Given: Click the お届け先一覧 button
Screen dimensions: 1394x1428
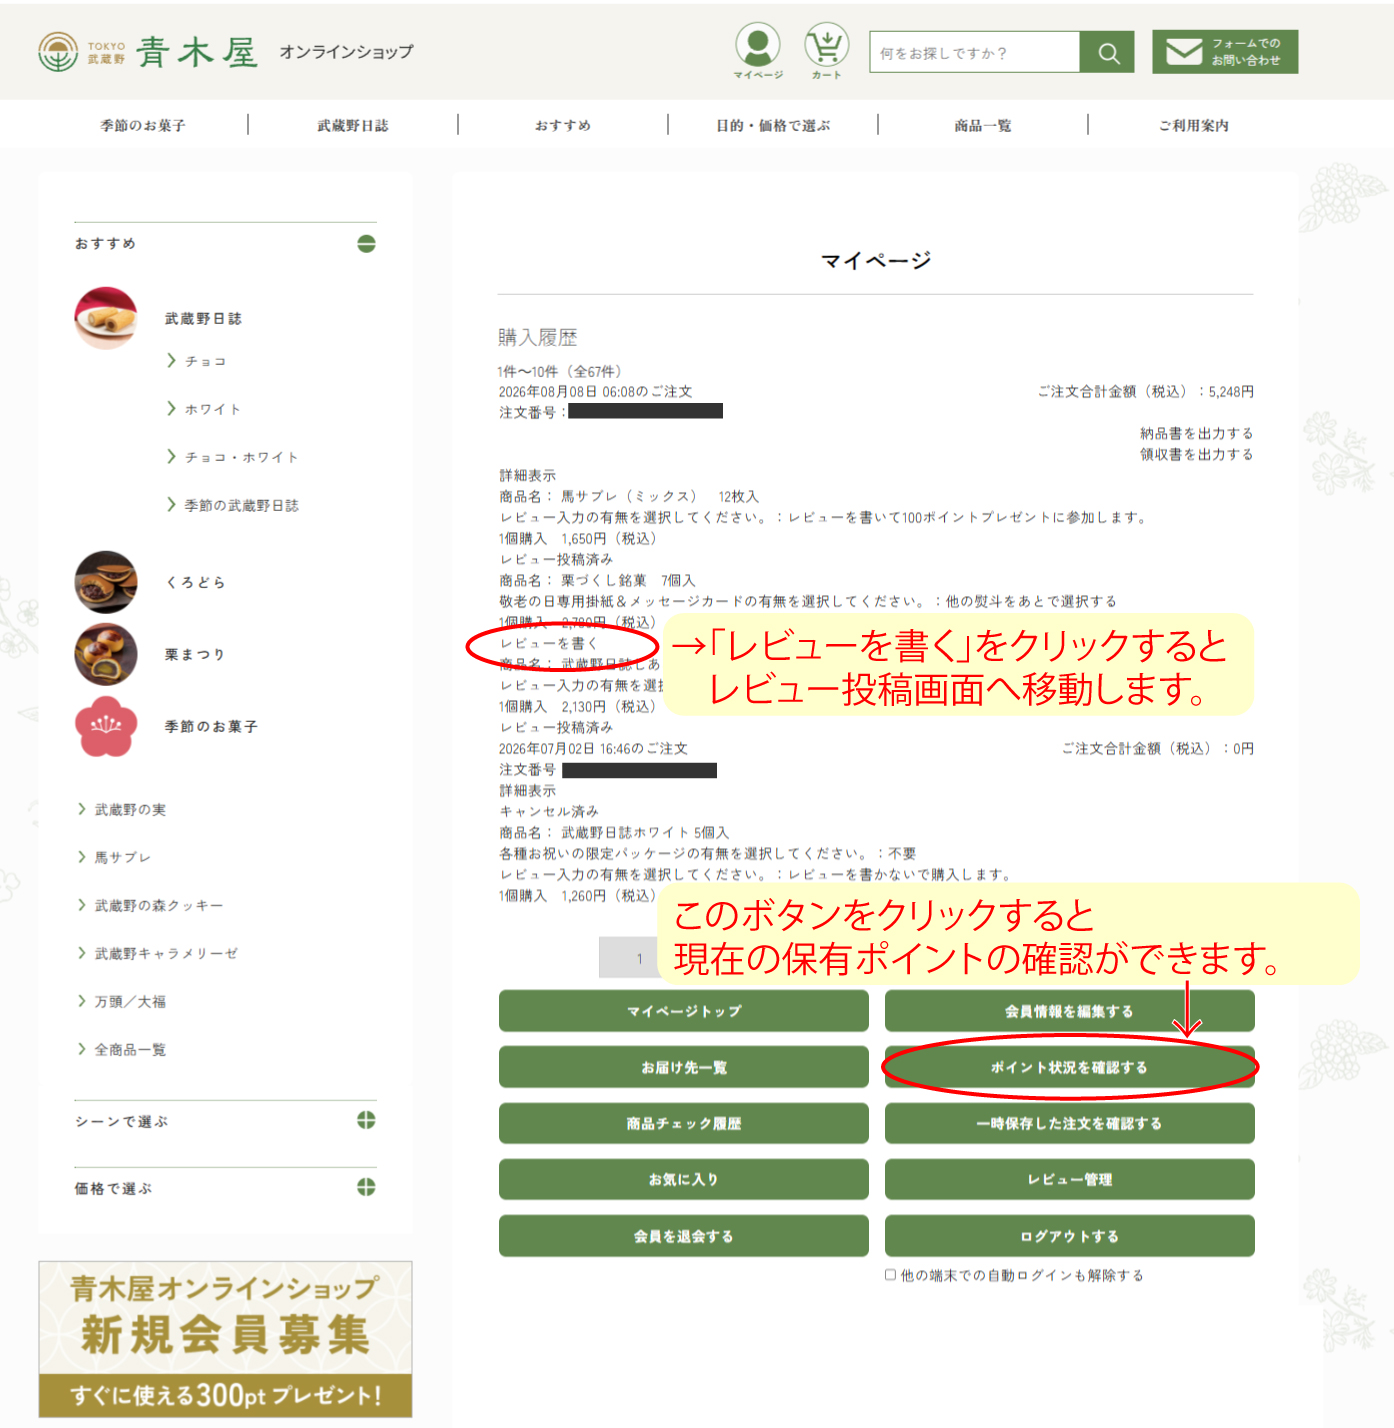Looking at the screenshot, I should tap(684, 1067).
